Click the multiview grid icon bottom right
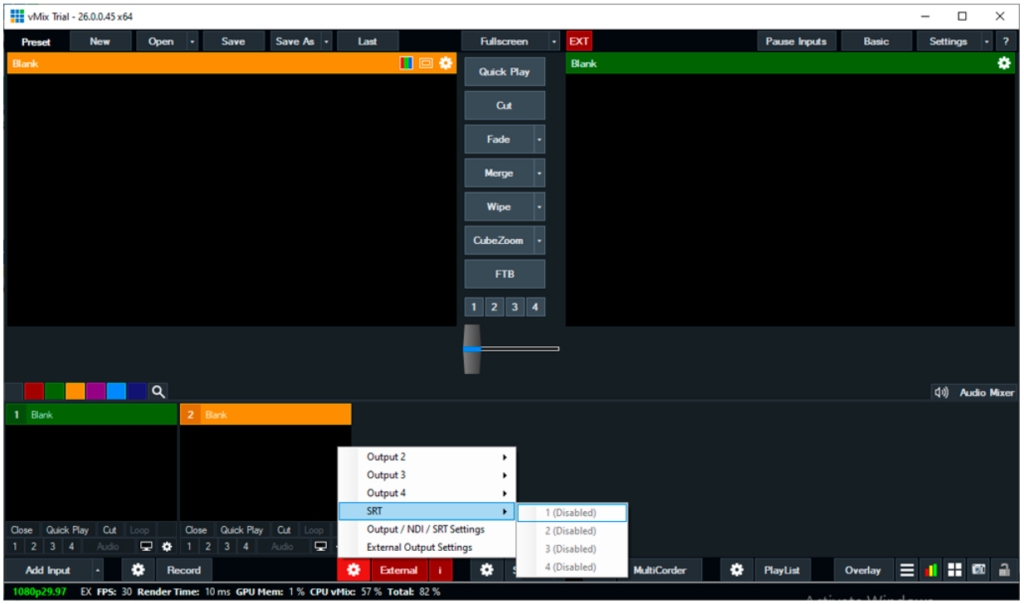Image resolution: width=1024 pixels, height=604 pixels. coord(954,570)
